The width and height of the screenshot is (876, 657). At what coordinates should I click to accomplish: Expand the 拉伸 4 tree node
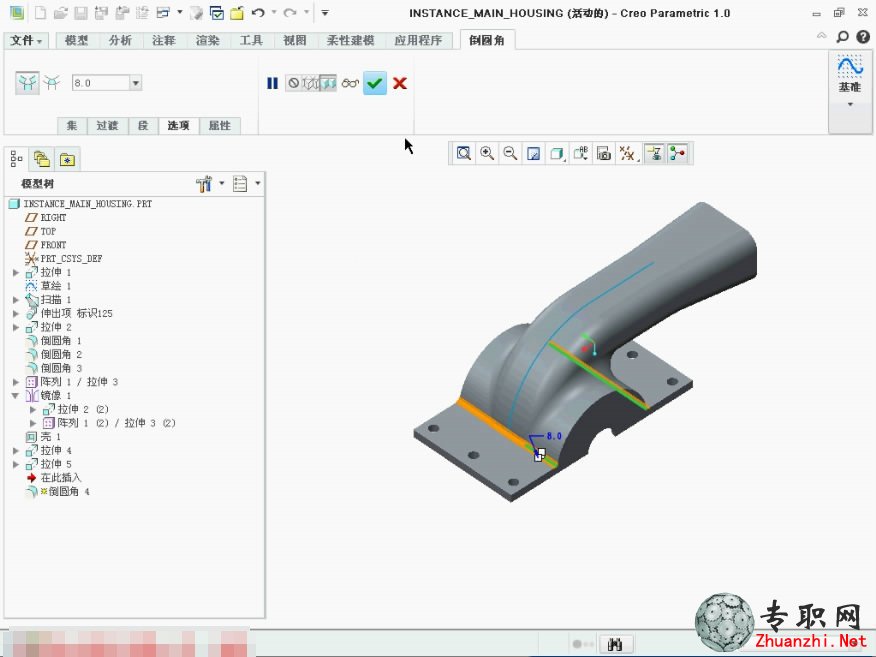tap(16, 450)
